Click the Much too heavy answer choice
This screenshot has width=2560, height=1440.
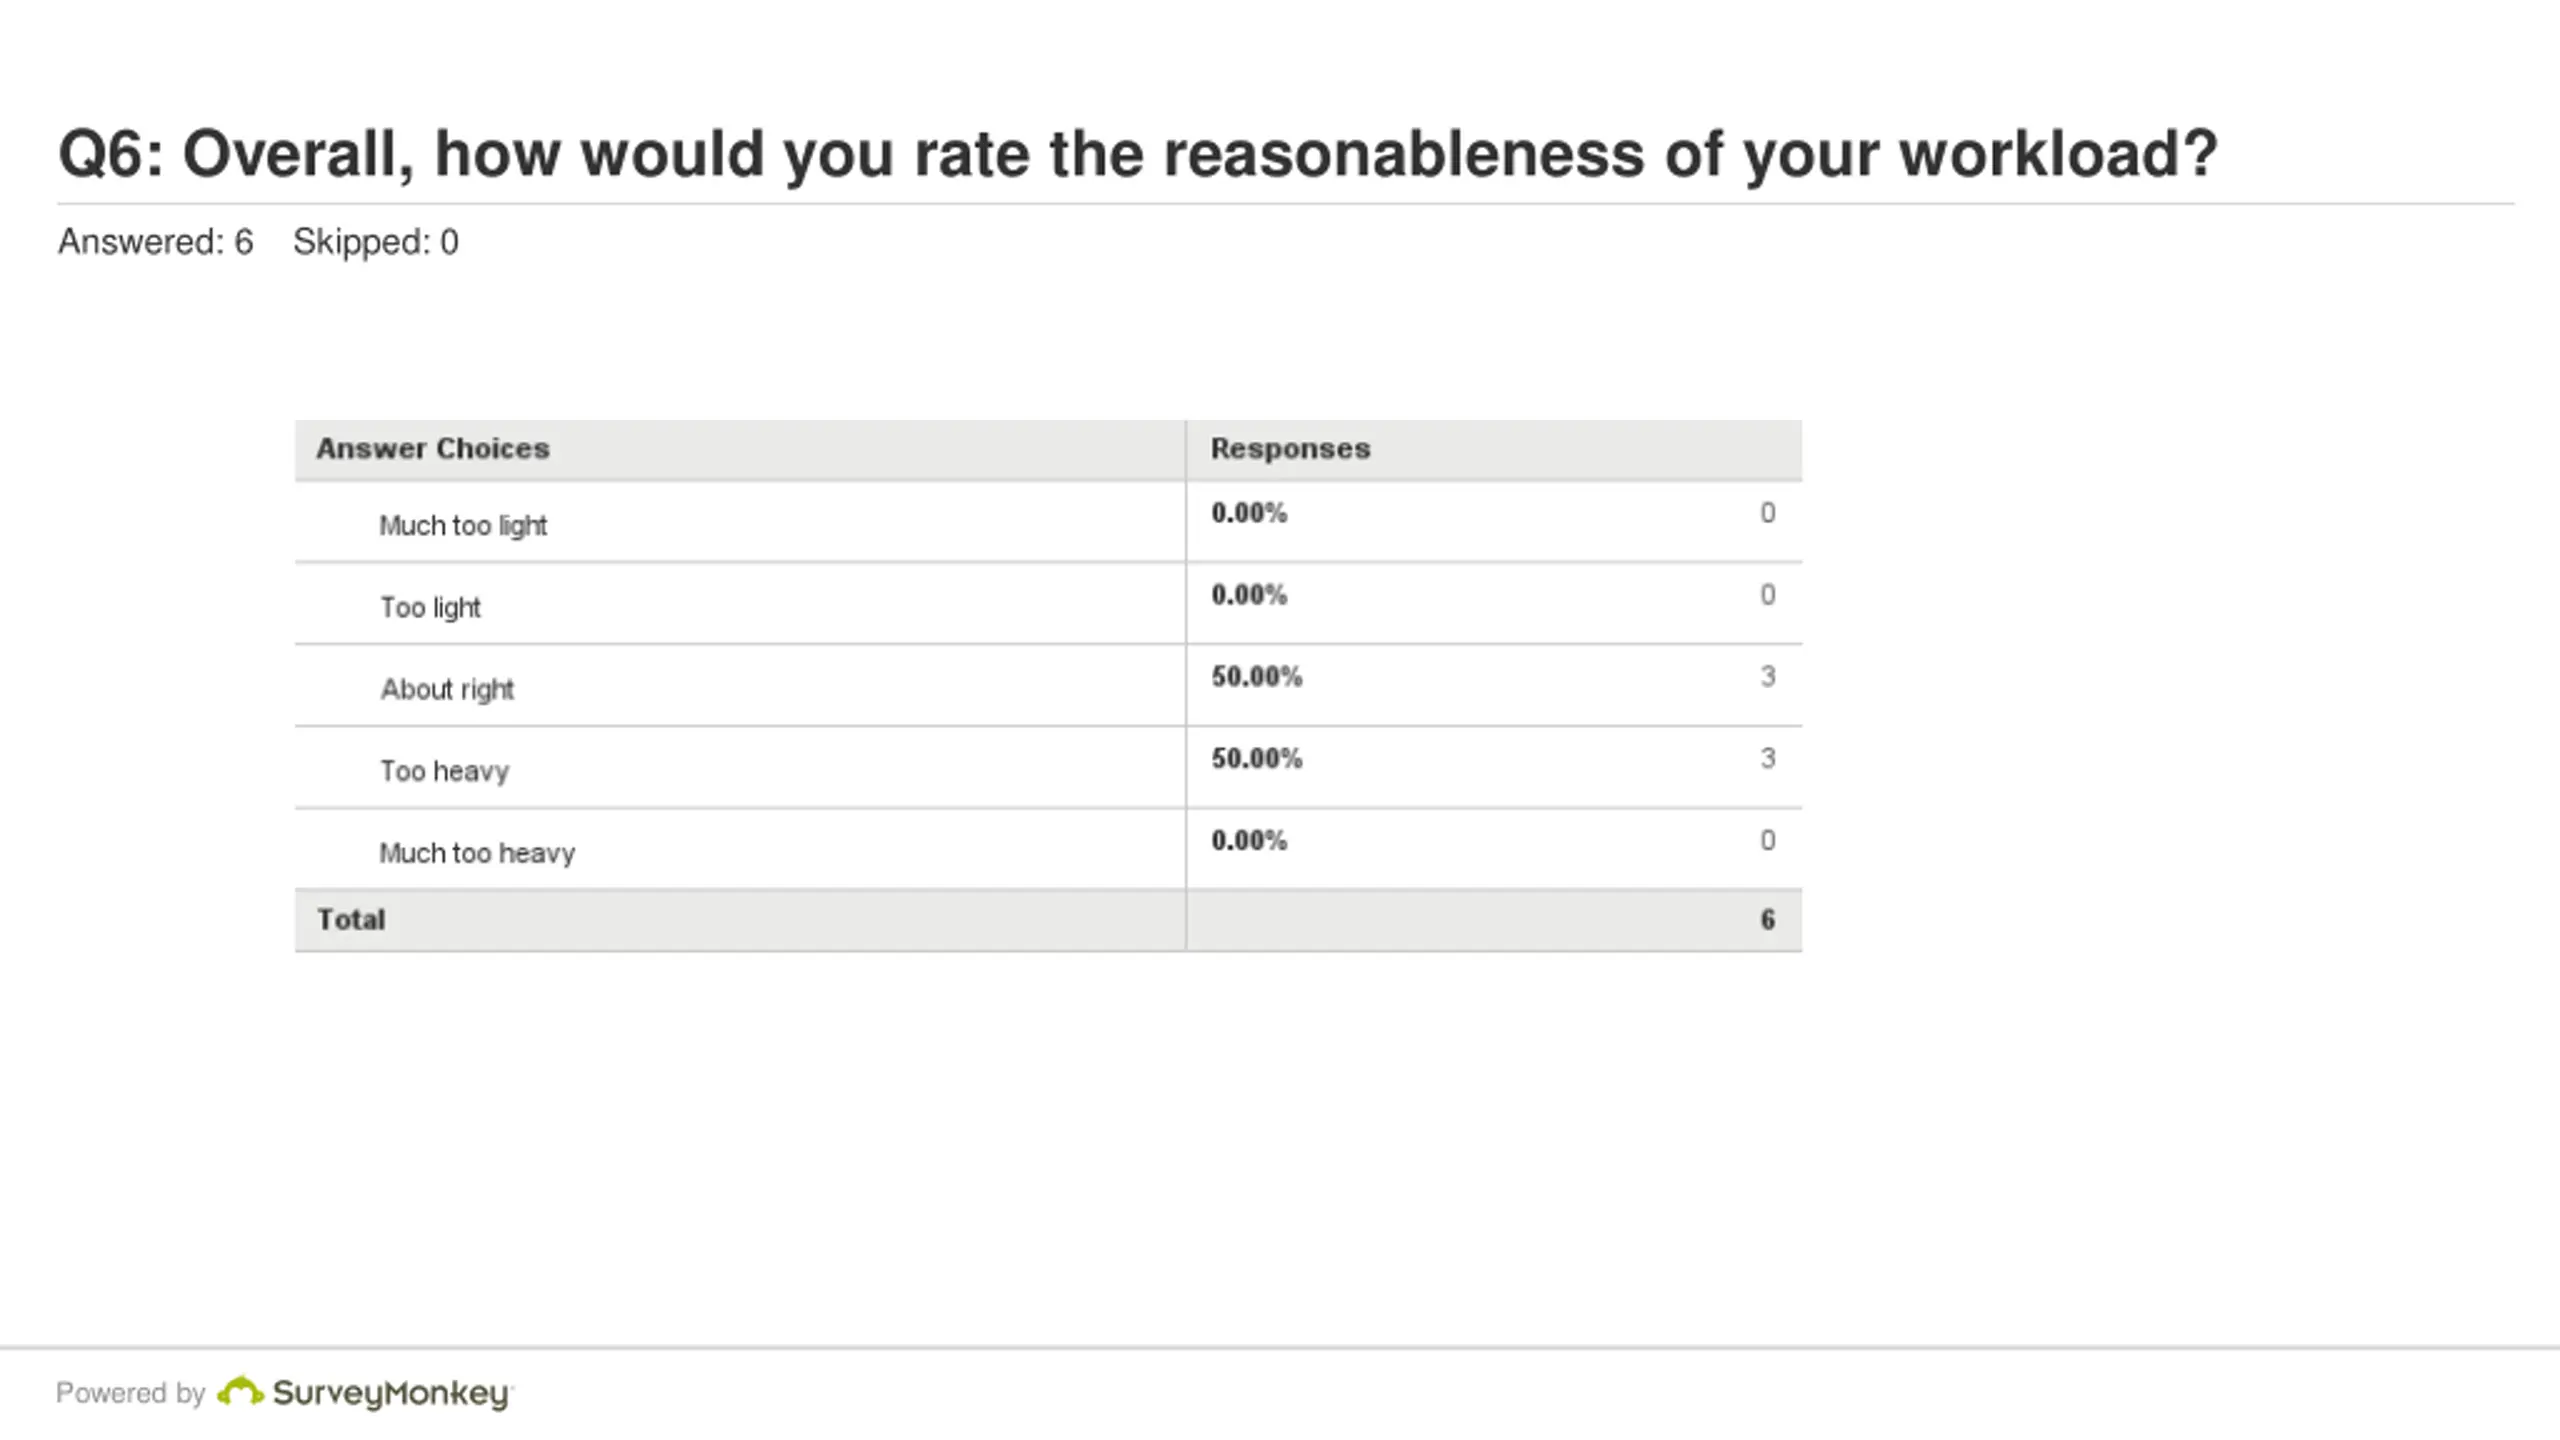[477, 854]
